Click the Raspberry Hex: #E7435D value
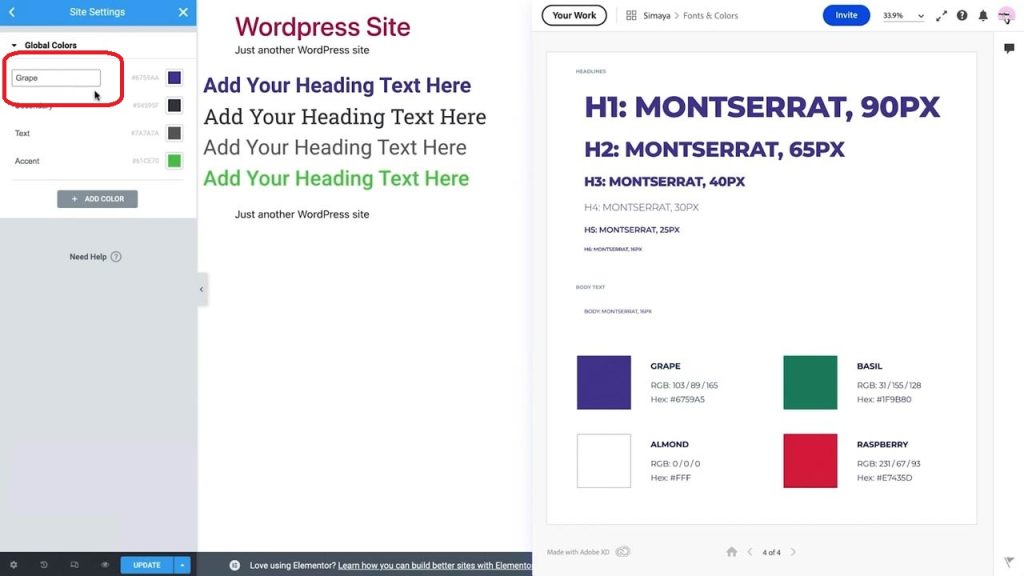 coord(885,478)
